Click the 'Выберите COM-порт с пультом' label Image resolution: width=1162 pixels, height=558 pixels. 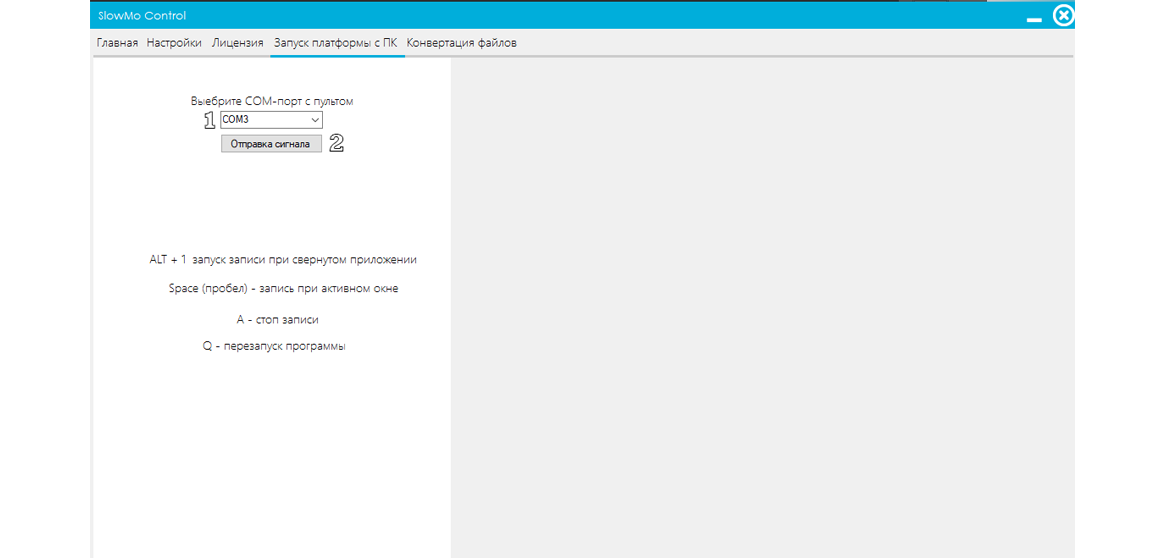pos(272,102)
